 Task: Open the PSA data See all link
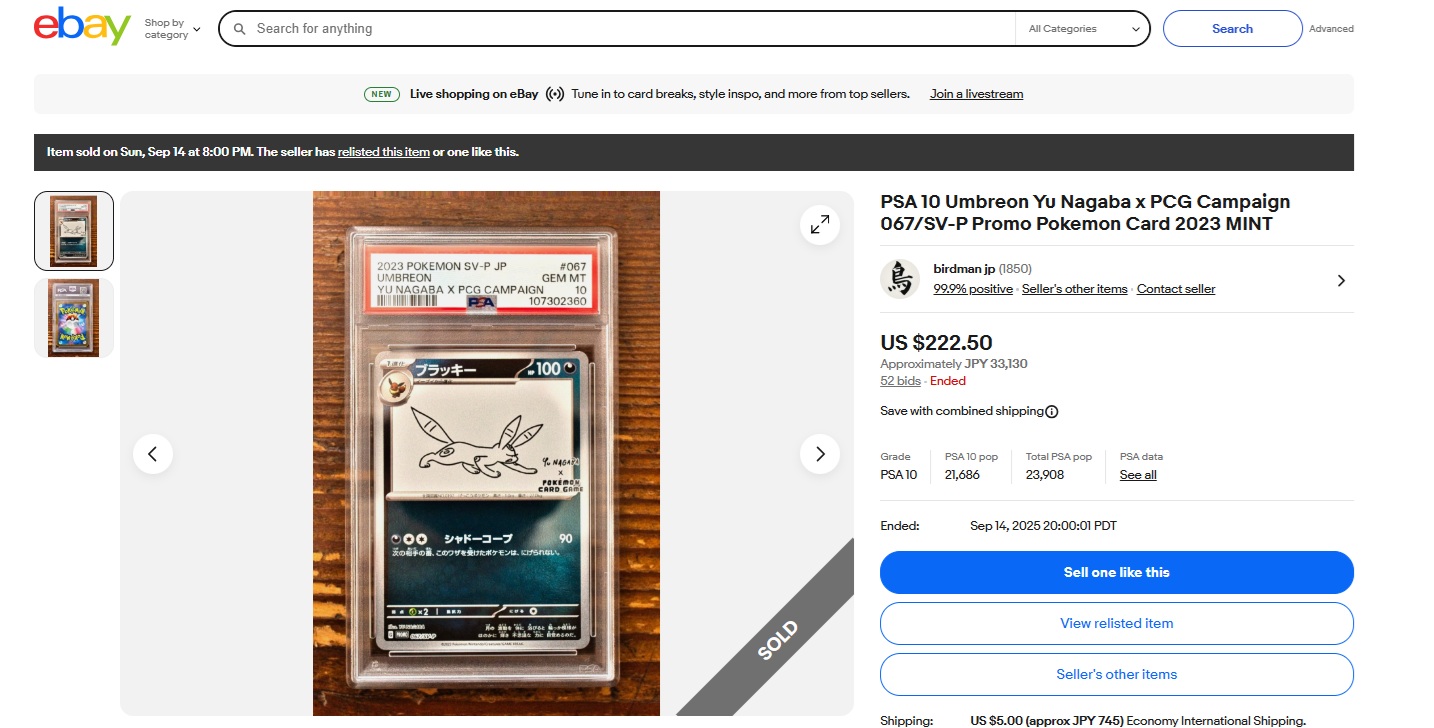(x=1138, y=475)
